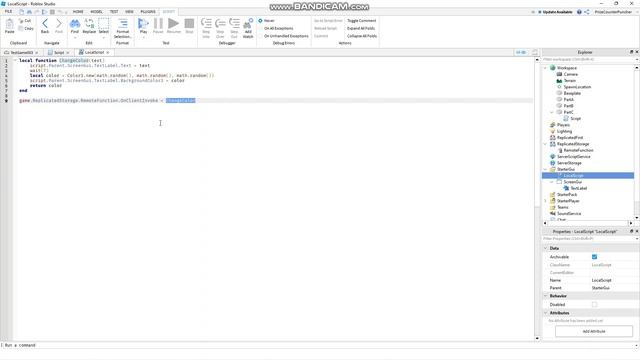640x360 pixels.
Task: Select SpawnLocation in Explorer
Action: click(577, 87)
